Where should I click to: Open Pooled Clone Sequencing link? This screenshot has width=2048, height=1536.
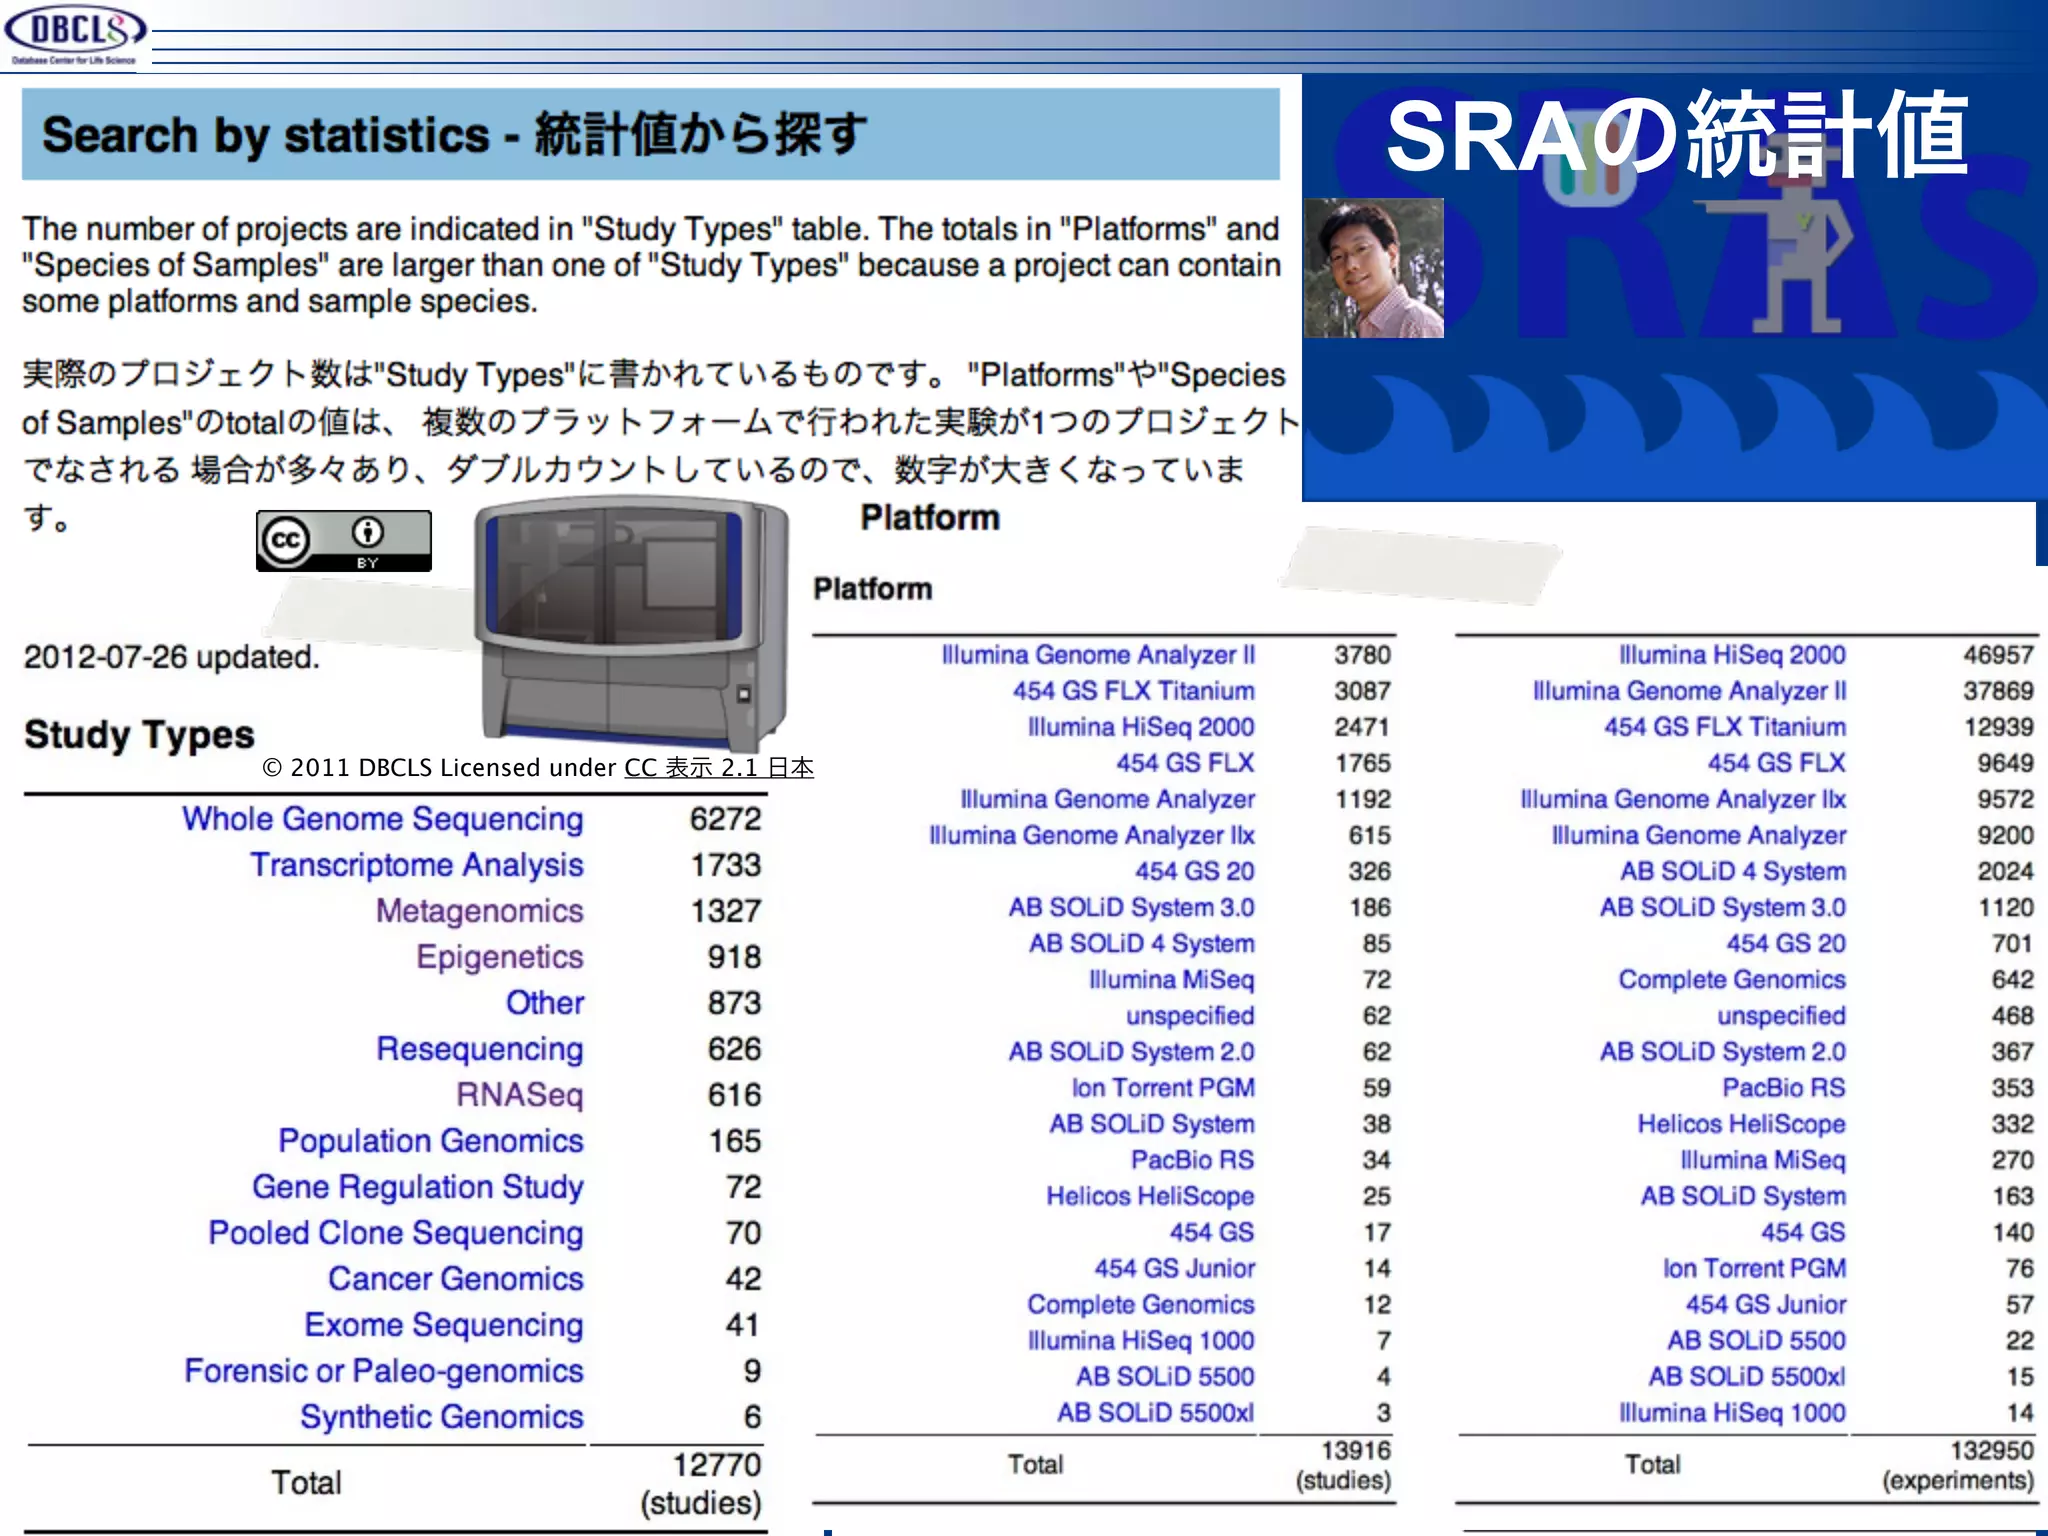click(x=396, y=1233)
